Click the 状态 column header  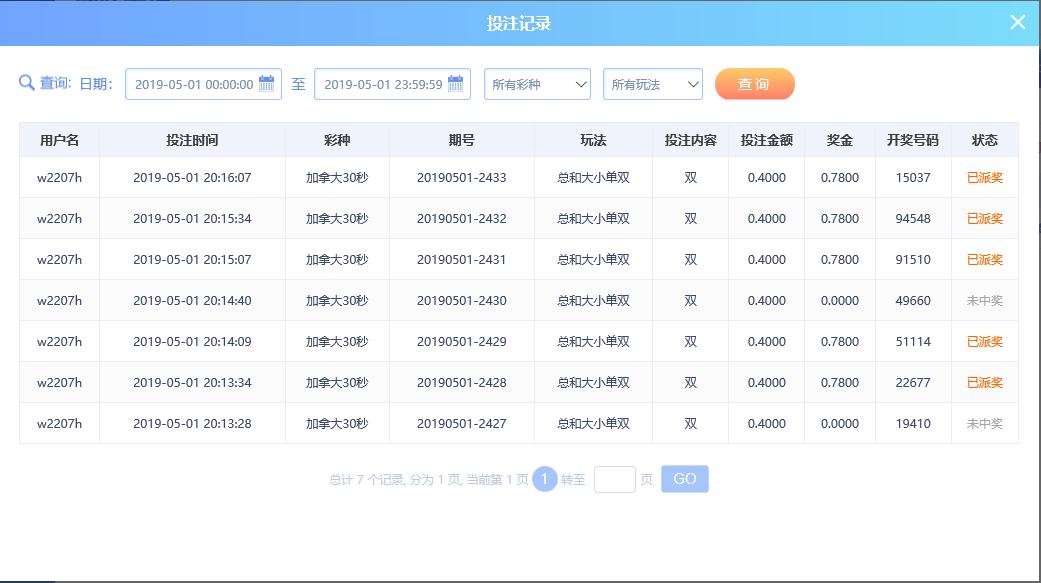[985, 140]
